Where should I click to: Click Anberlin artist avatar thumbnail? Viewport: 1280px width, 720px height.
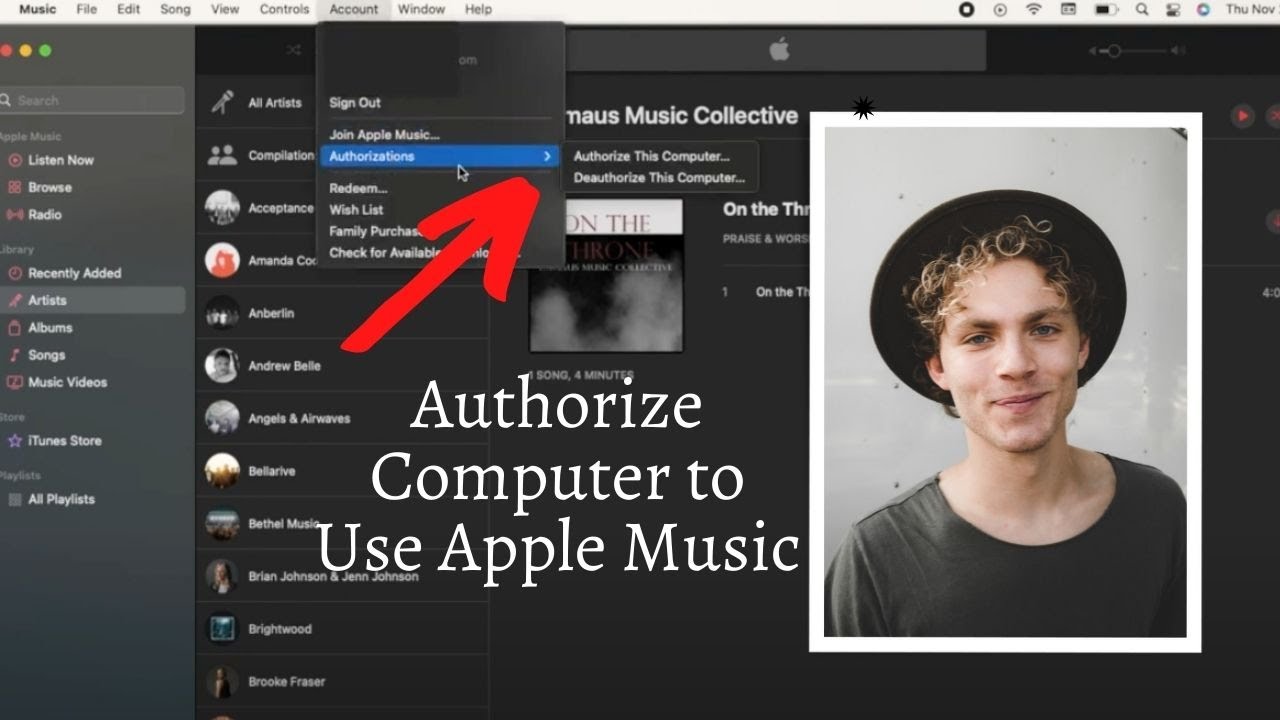(222, 313)
